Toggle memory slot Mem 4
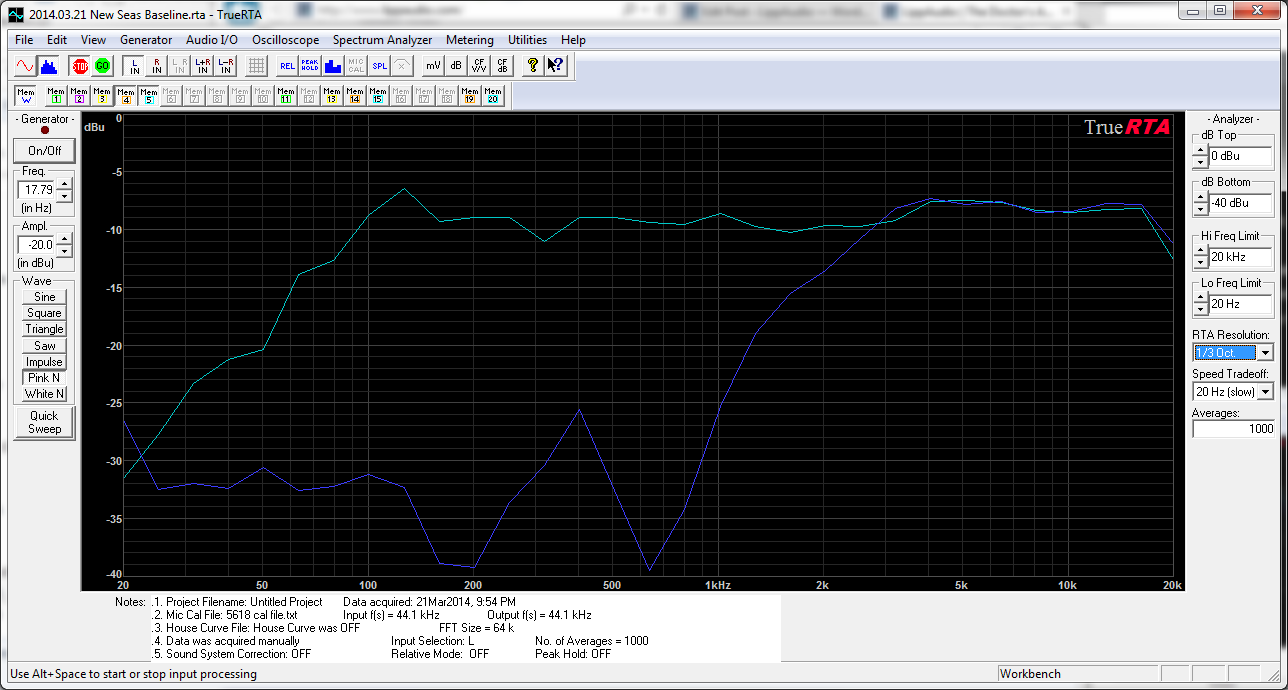Image resolution: width=1288 pixels, height=690 pixels. [x=125, y=96]
